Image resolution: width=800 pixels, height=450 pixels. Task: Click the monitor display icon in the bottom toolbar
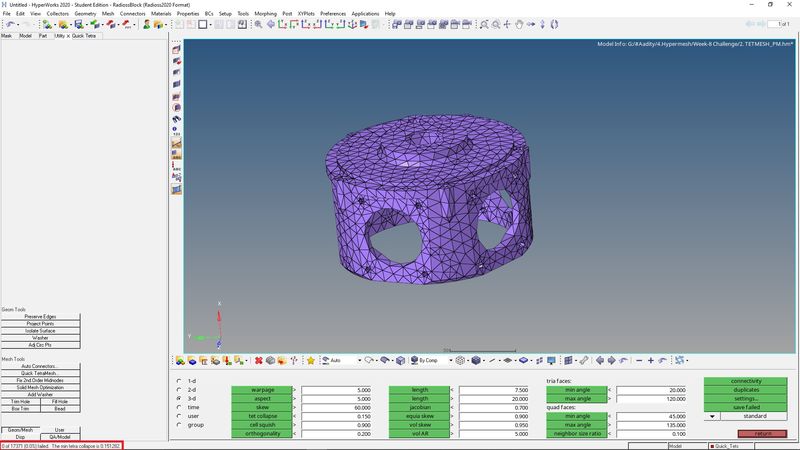point(551,361)
